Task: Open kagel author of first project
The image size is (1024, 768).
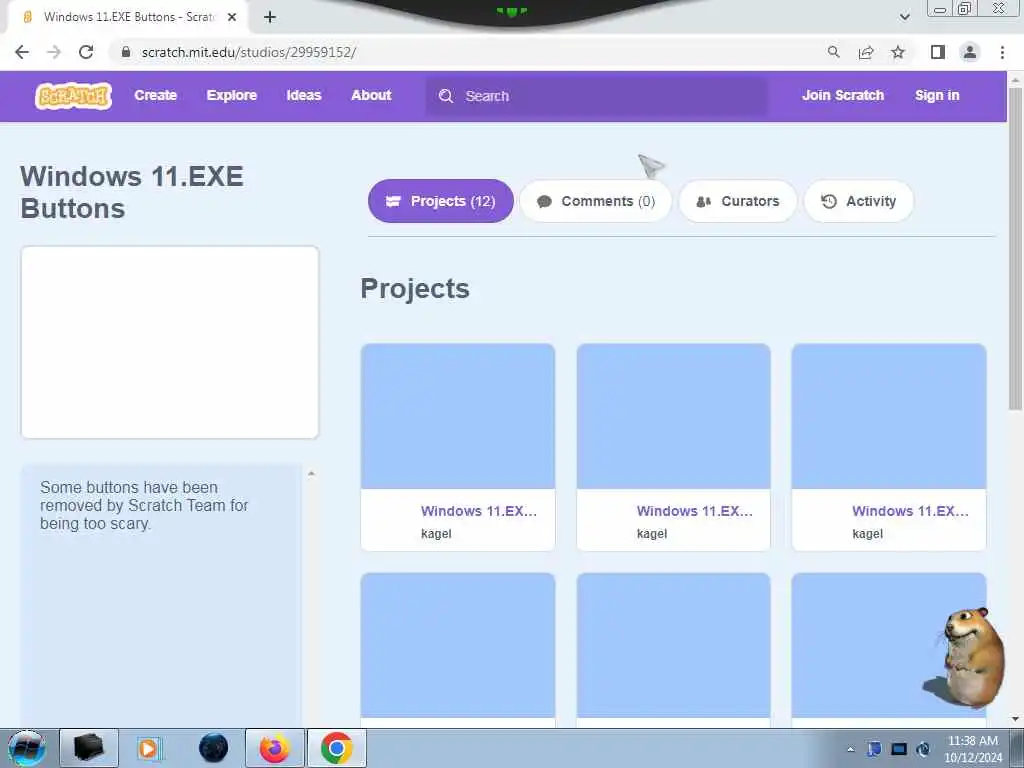Action: 436,534
